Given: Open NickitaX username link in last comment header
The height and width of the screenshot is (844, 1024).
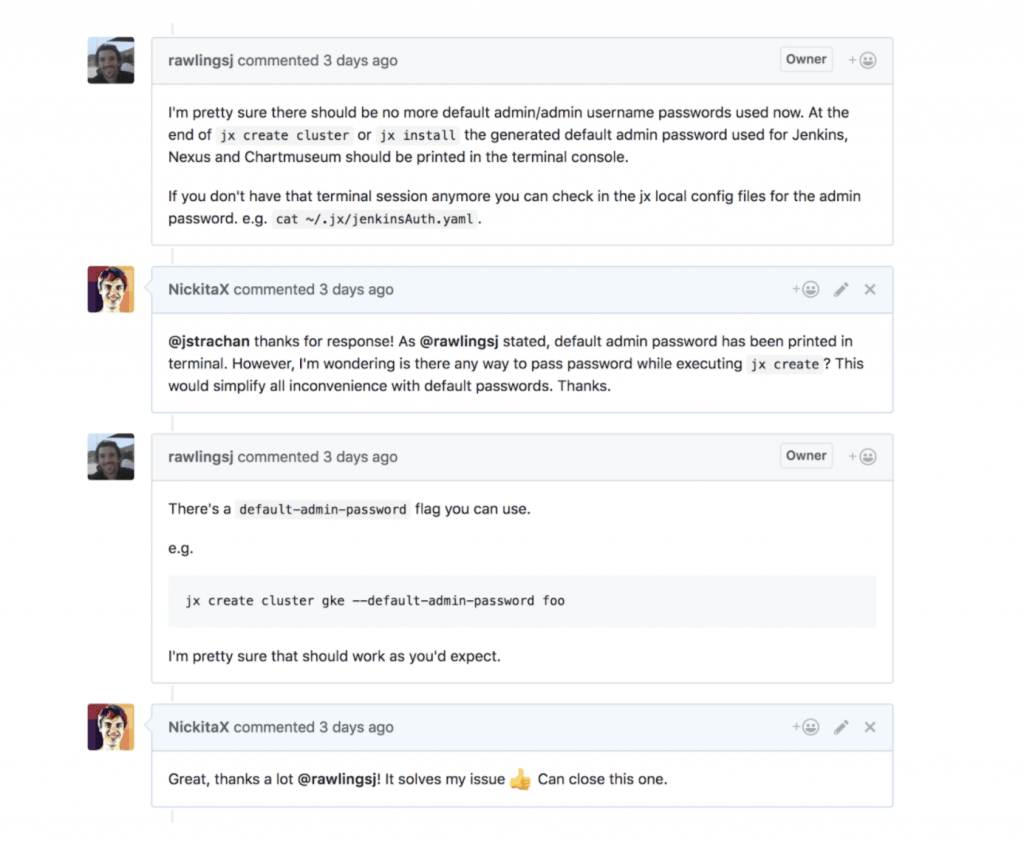Looking at the screenshot, I should point(198,728).
